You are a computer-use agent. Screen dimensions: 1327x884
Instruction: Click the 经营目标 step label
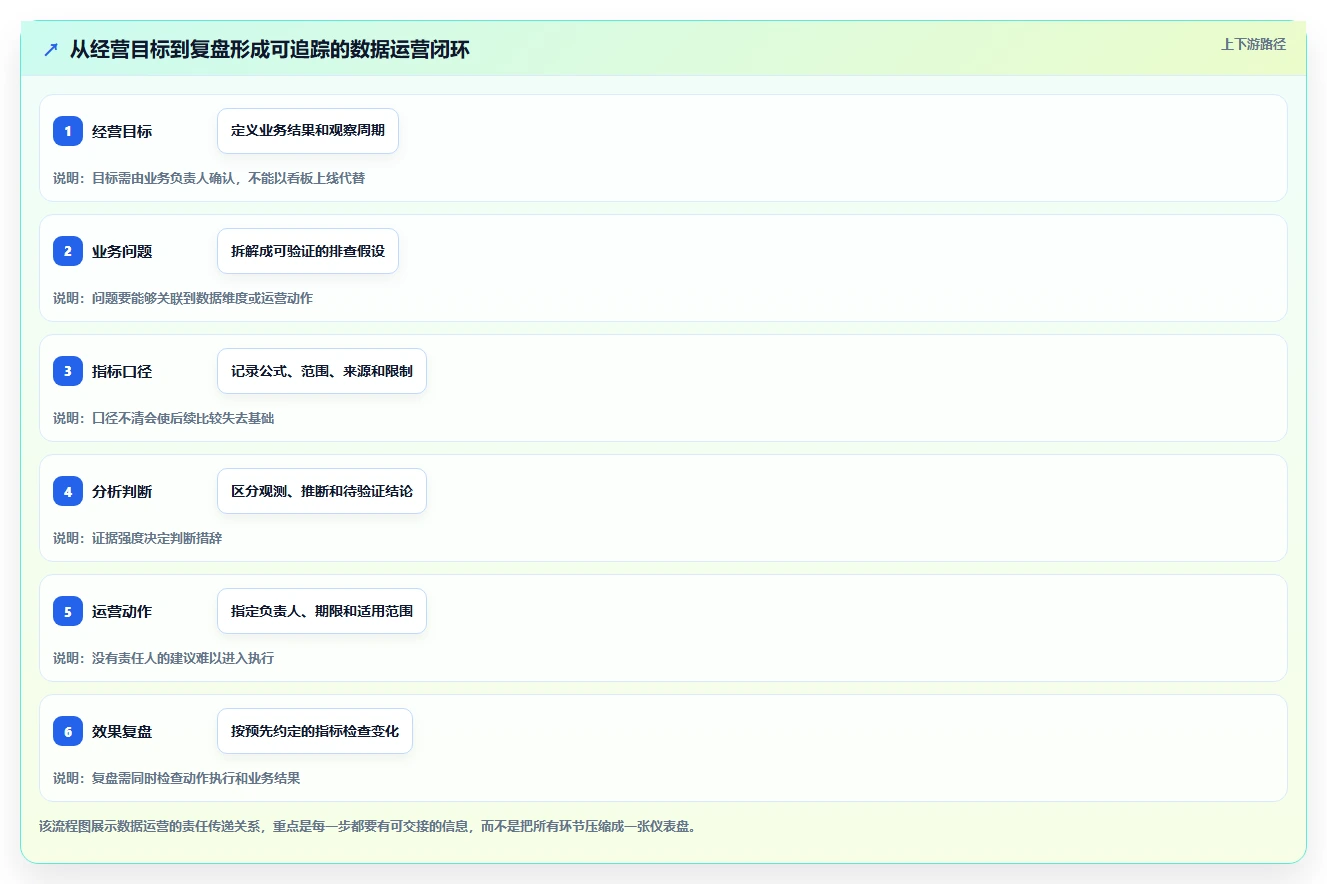tap(122, 131)
